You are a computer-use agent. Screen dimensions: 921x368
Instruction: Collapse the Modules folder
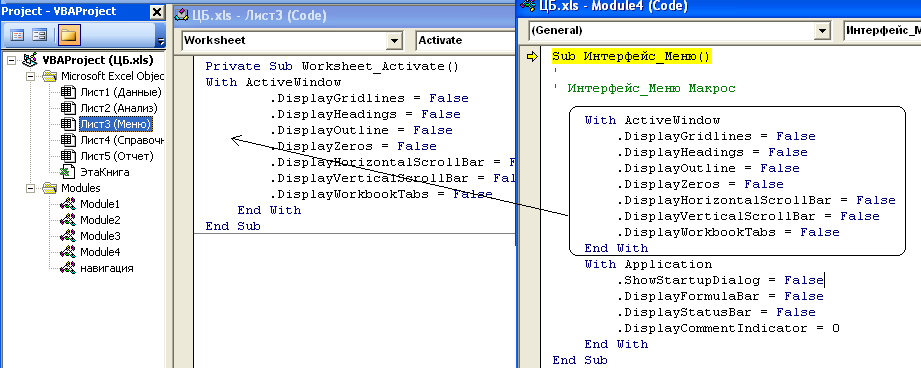(30, 188)
